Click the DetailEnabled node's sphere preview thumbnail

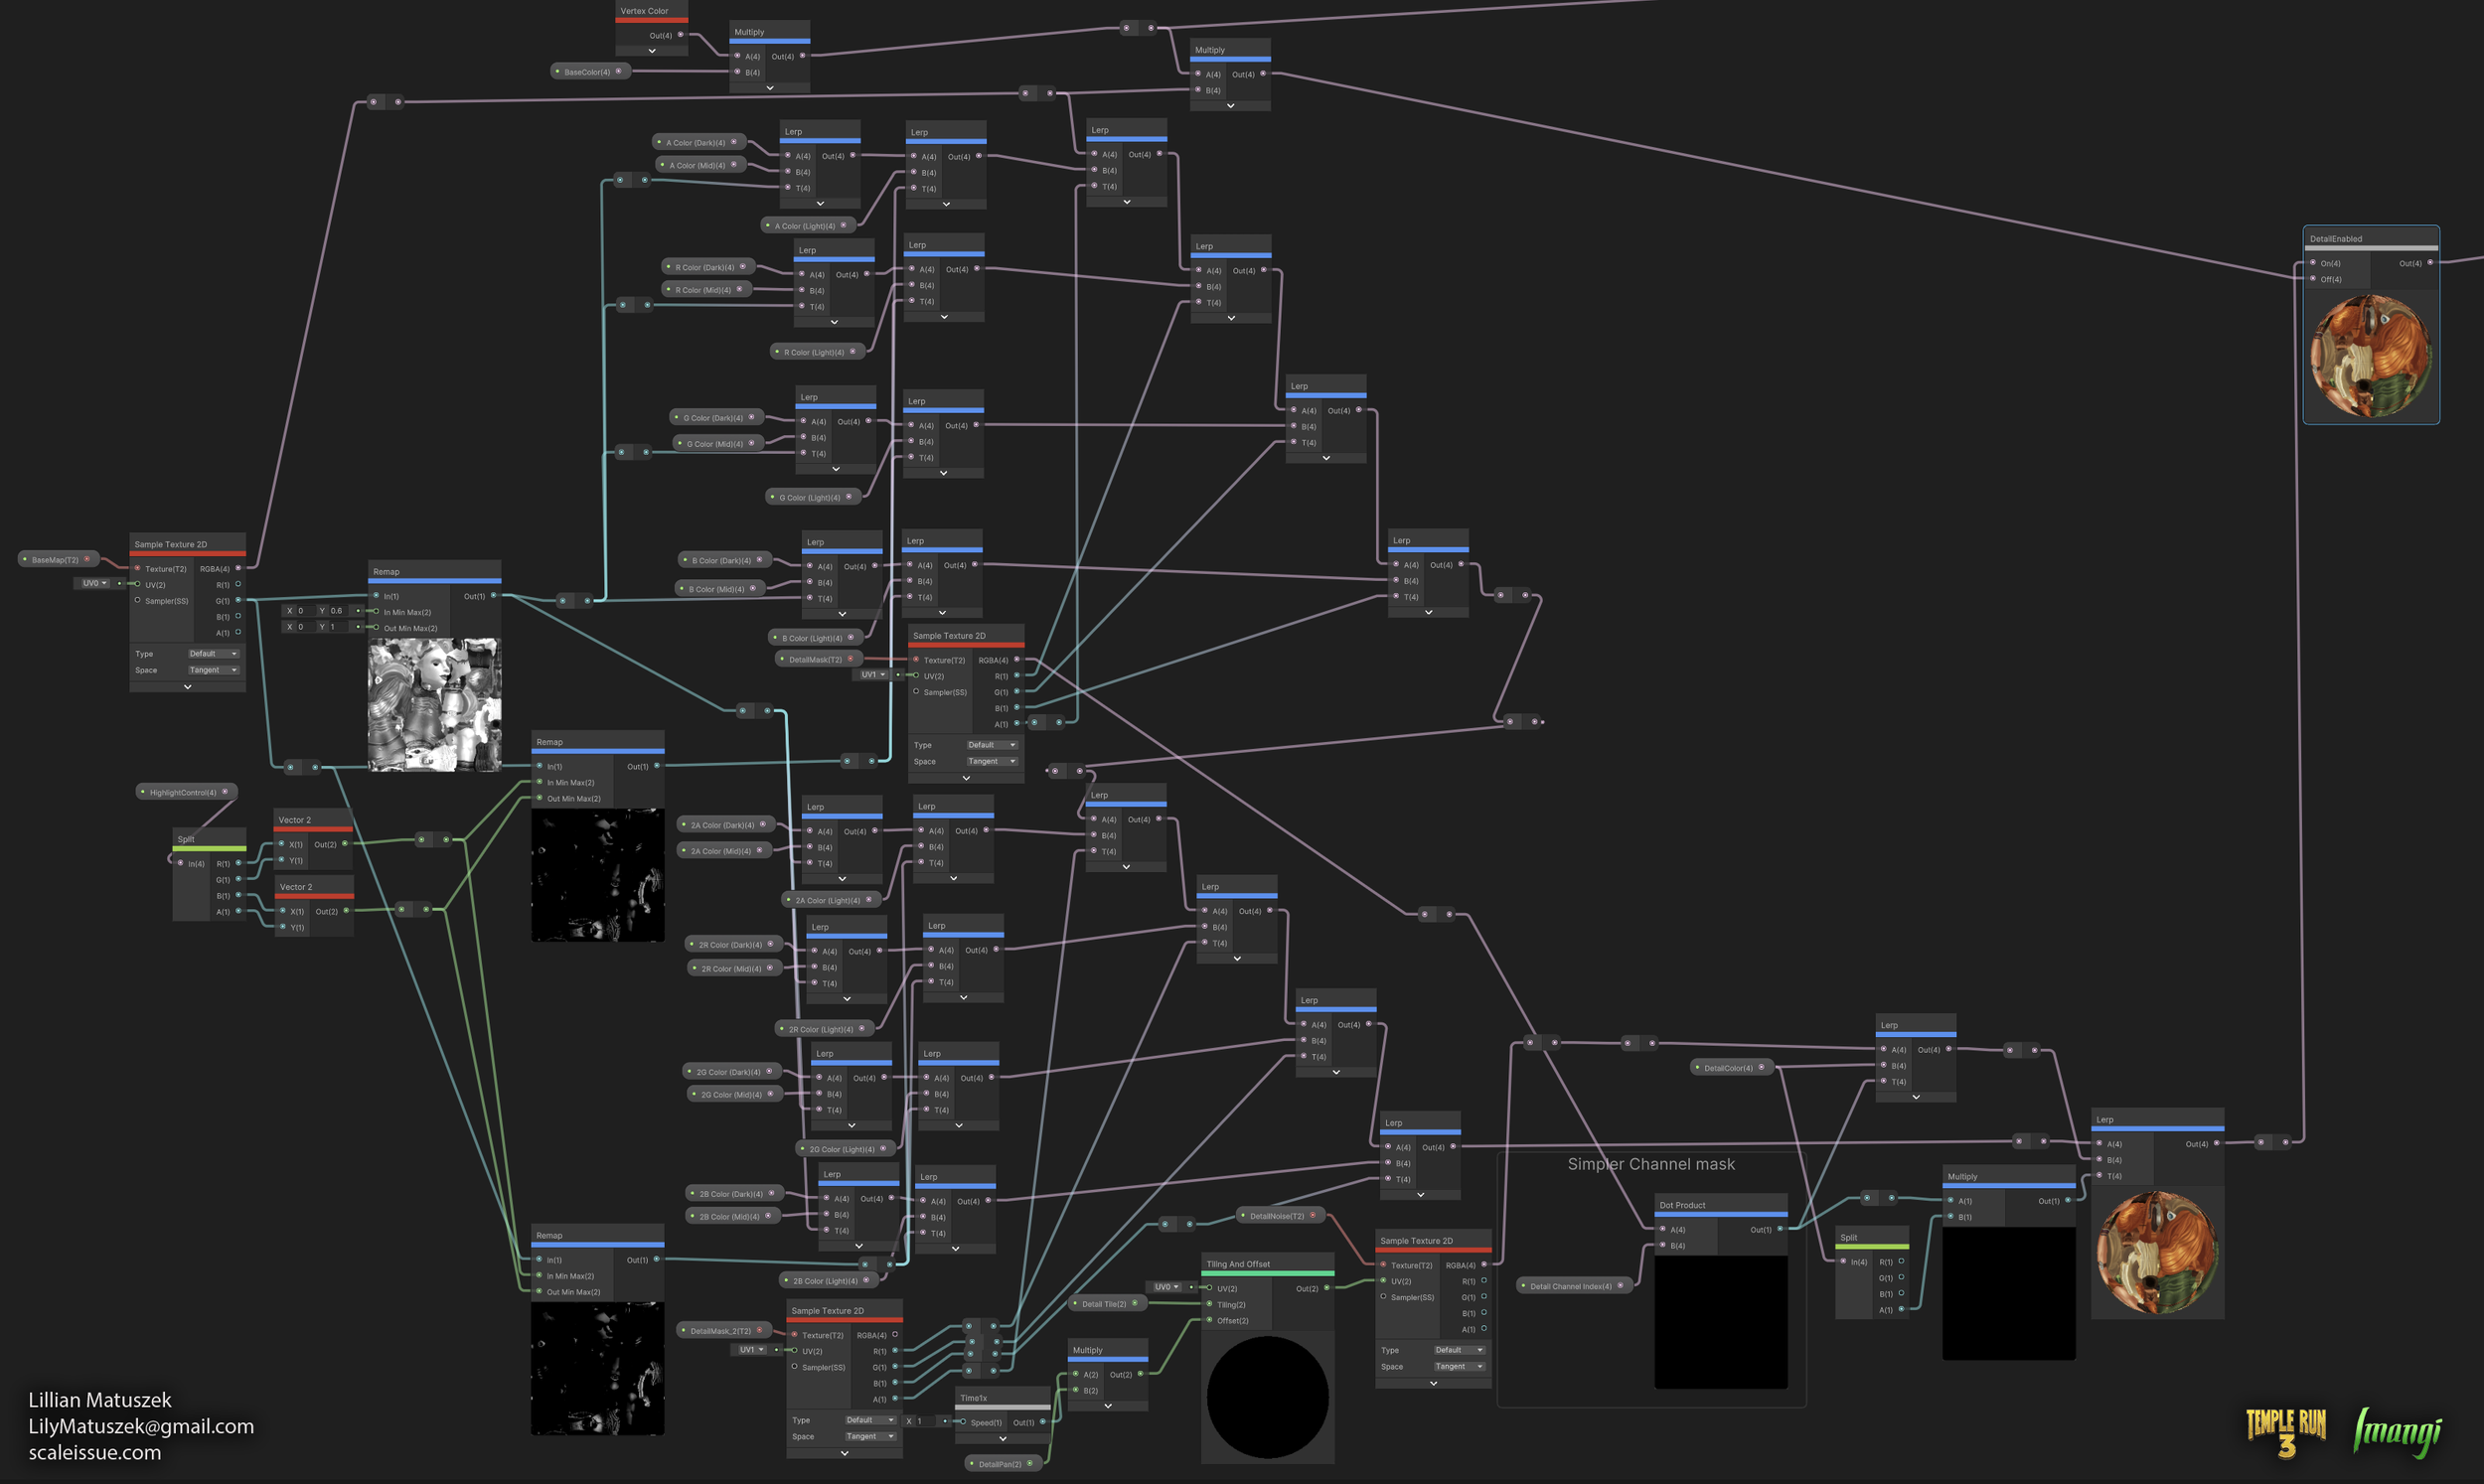point(2371,357)
